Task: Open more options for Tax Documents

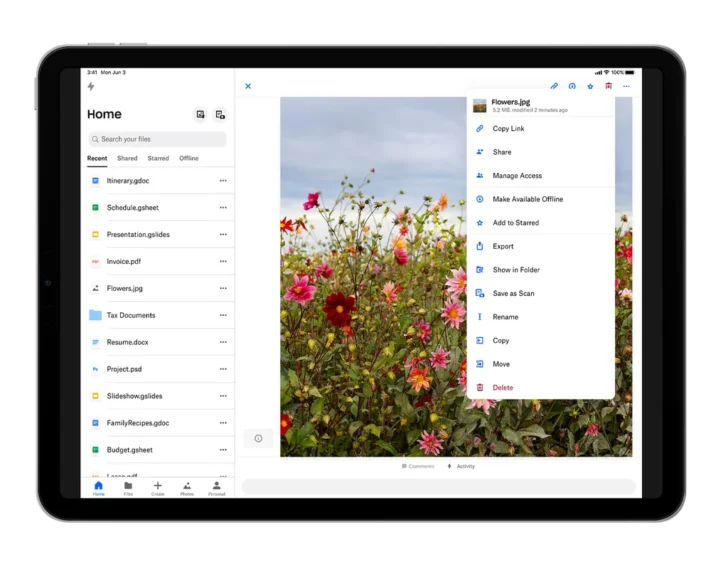Action: click(x=223, y=315)
